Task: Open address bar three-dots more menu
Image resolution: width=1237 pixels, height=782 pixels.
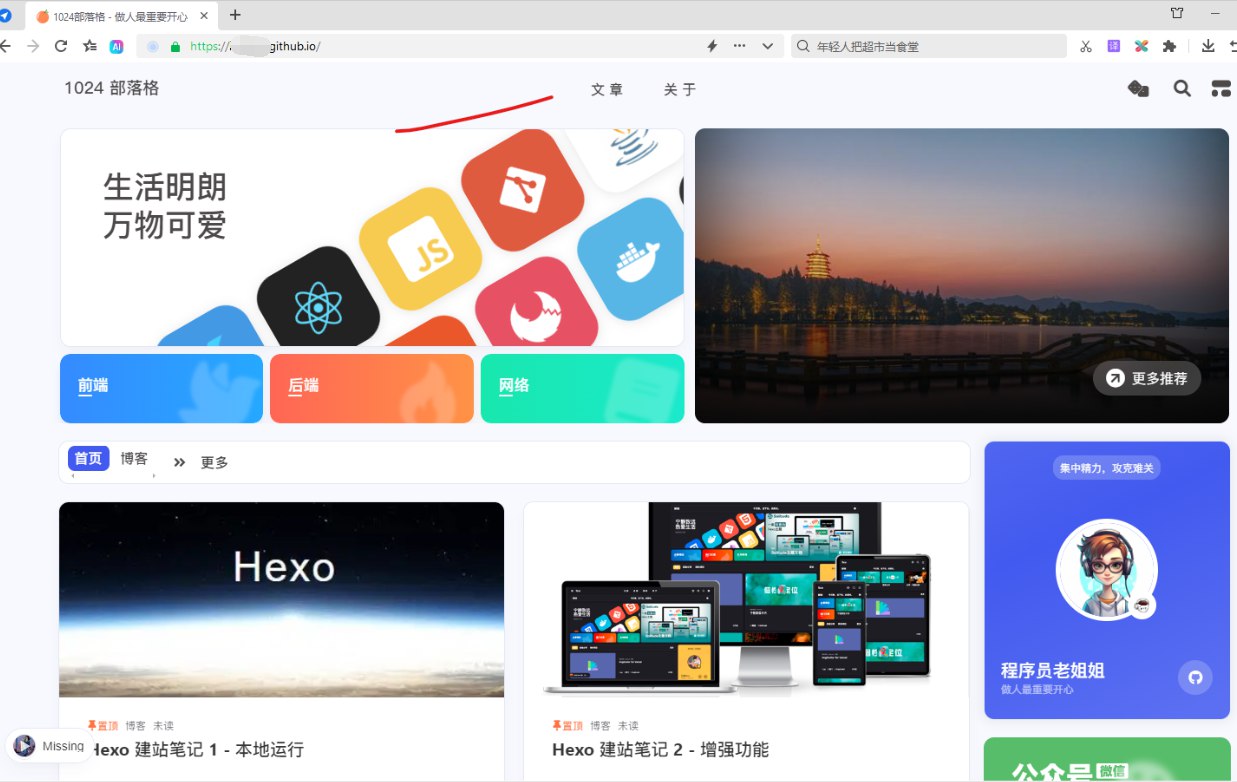Action: click(740, 46)
